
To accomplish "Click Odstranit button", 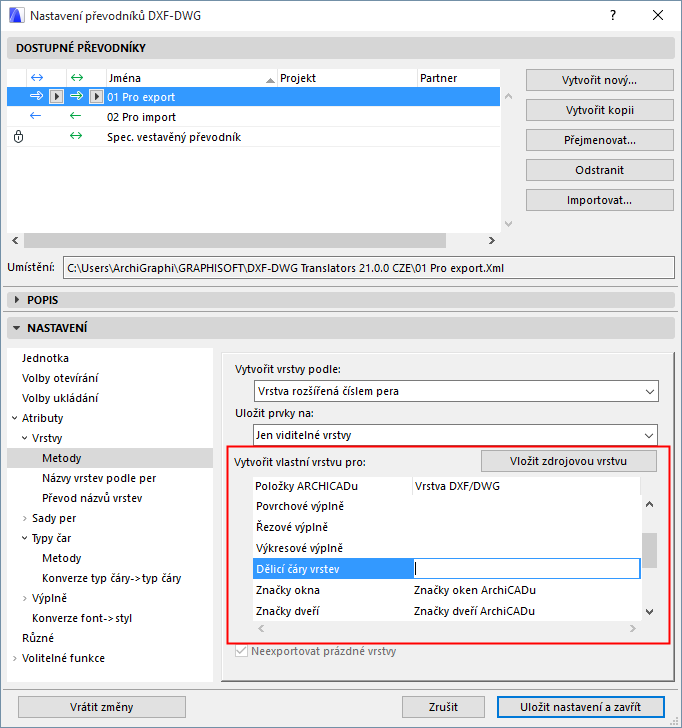I will [599, 170].
